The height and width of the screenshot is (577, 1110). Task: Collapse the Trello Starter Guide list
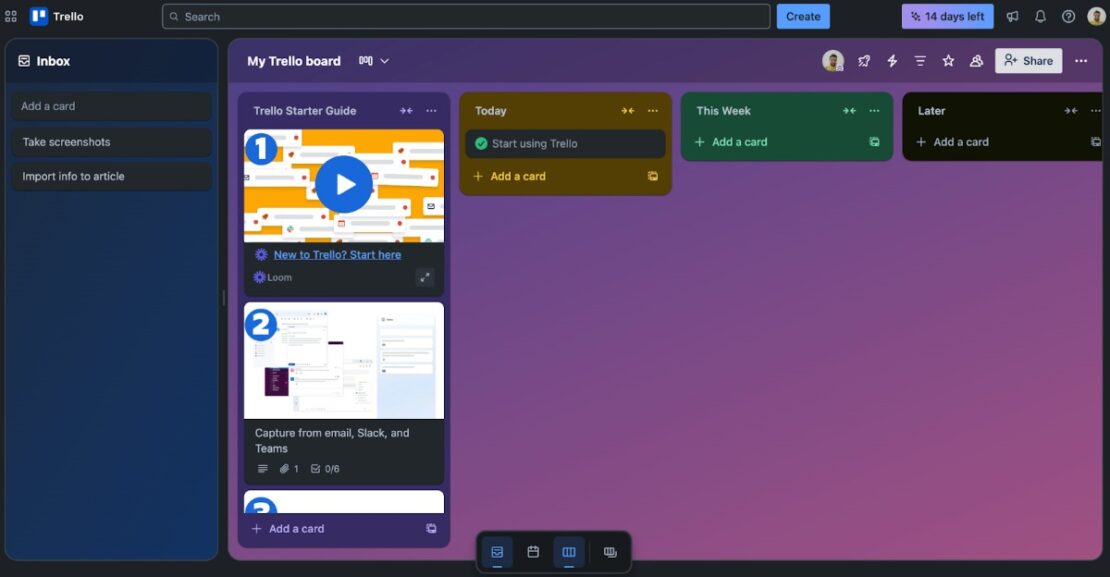[406, 111]
